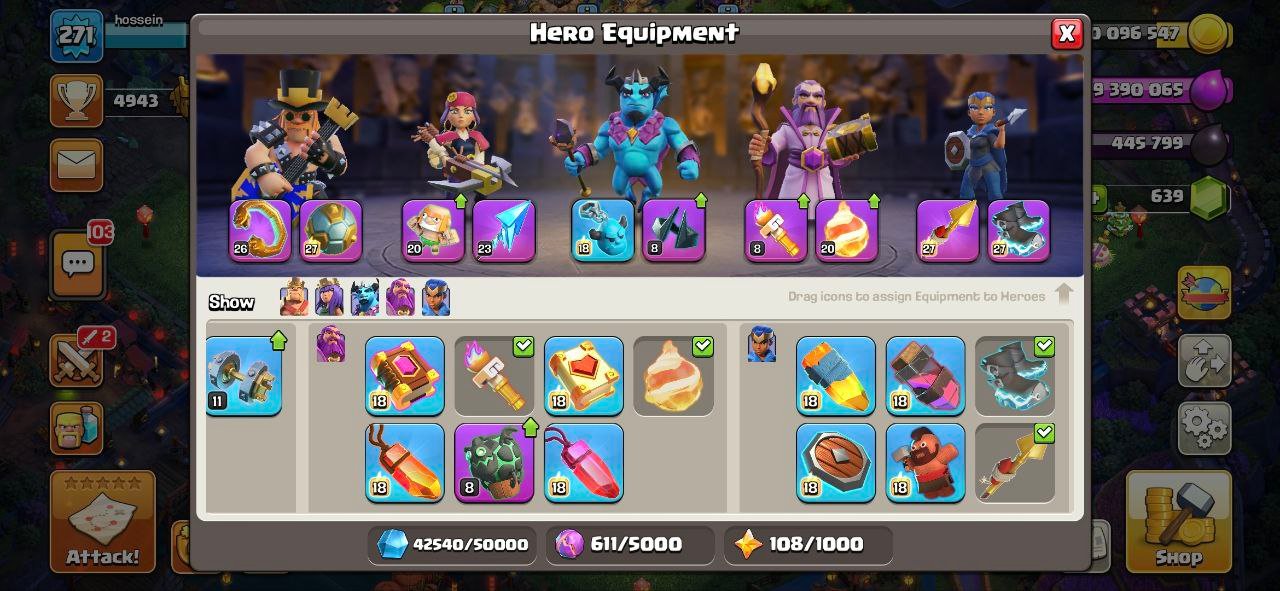Tap the Barbarian King's Spiky Ball slot
The height and width of the screenshot is (591, 1280).
(331, 231)
